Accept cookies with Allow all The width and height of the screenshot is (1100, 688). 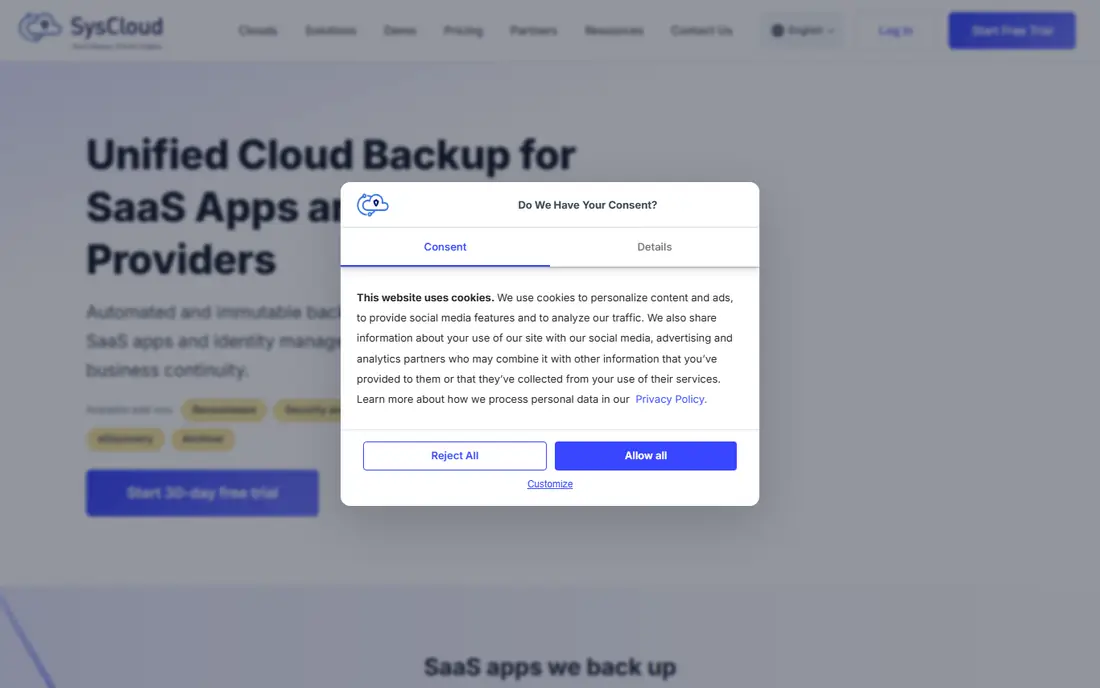645,456
